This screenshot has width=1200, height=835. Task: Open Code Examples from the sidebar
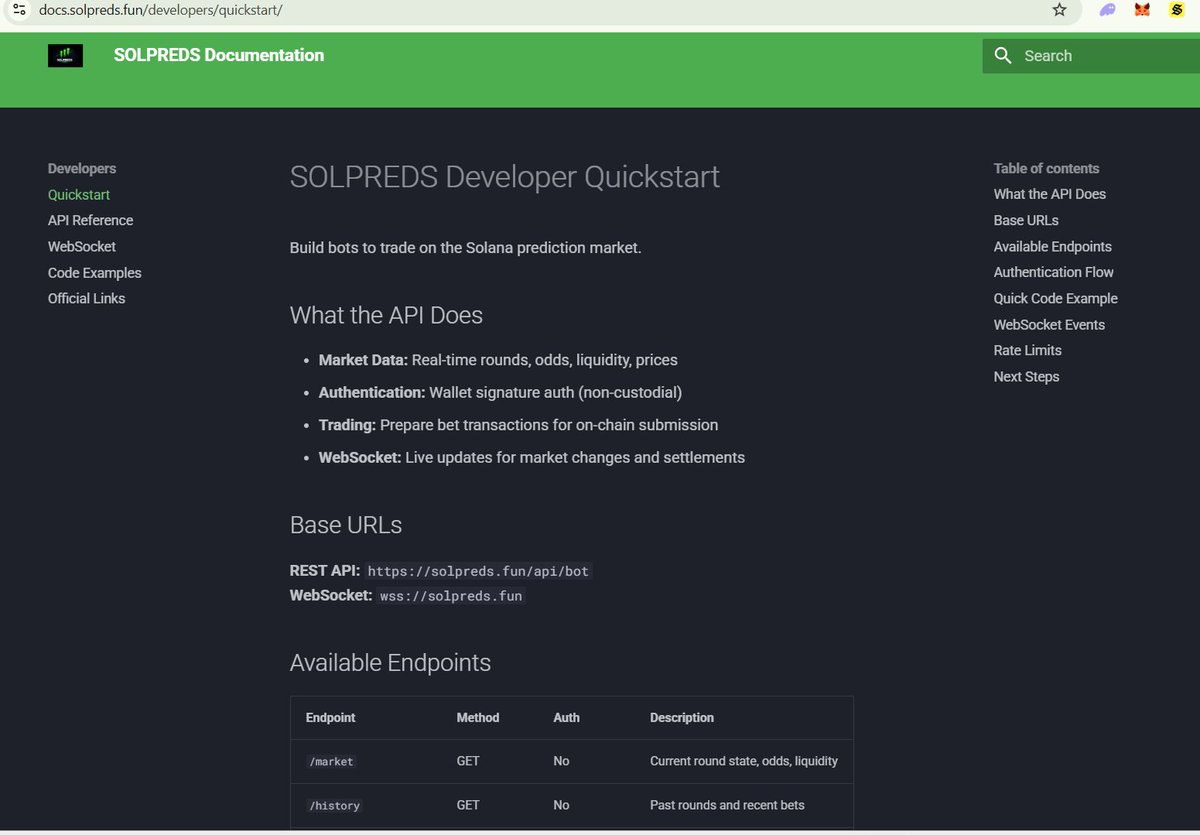94,272
